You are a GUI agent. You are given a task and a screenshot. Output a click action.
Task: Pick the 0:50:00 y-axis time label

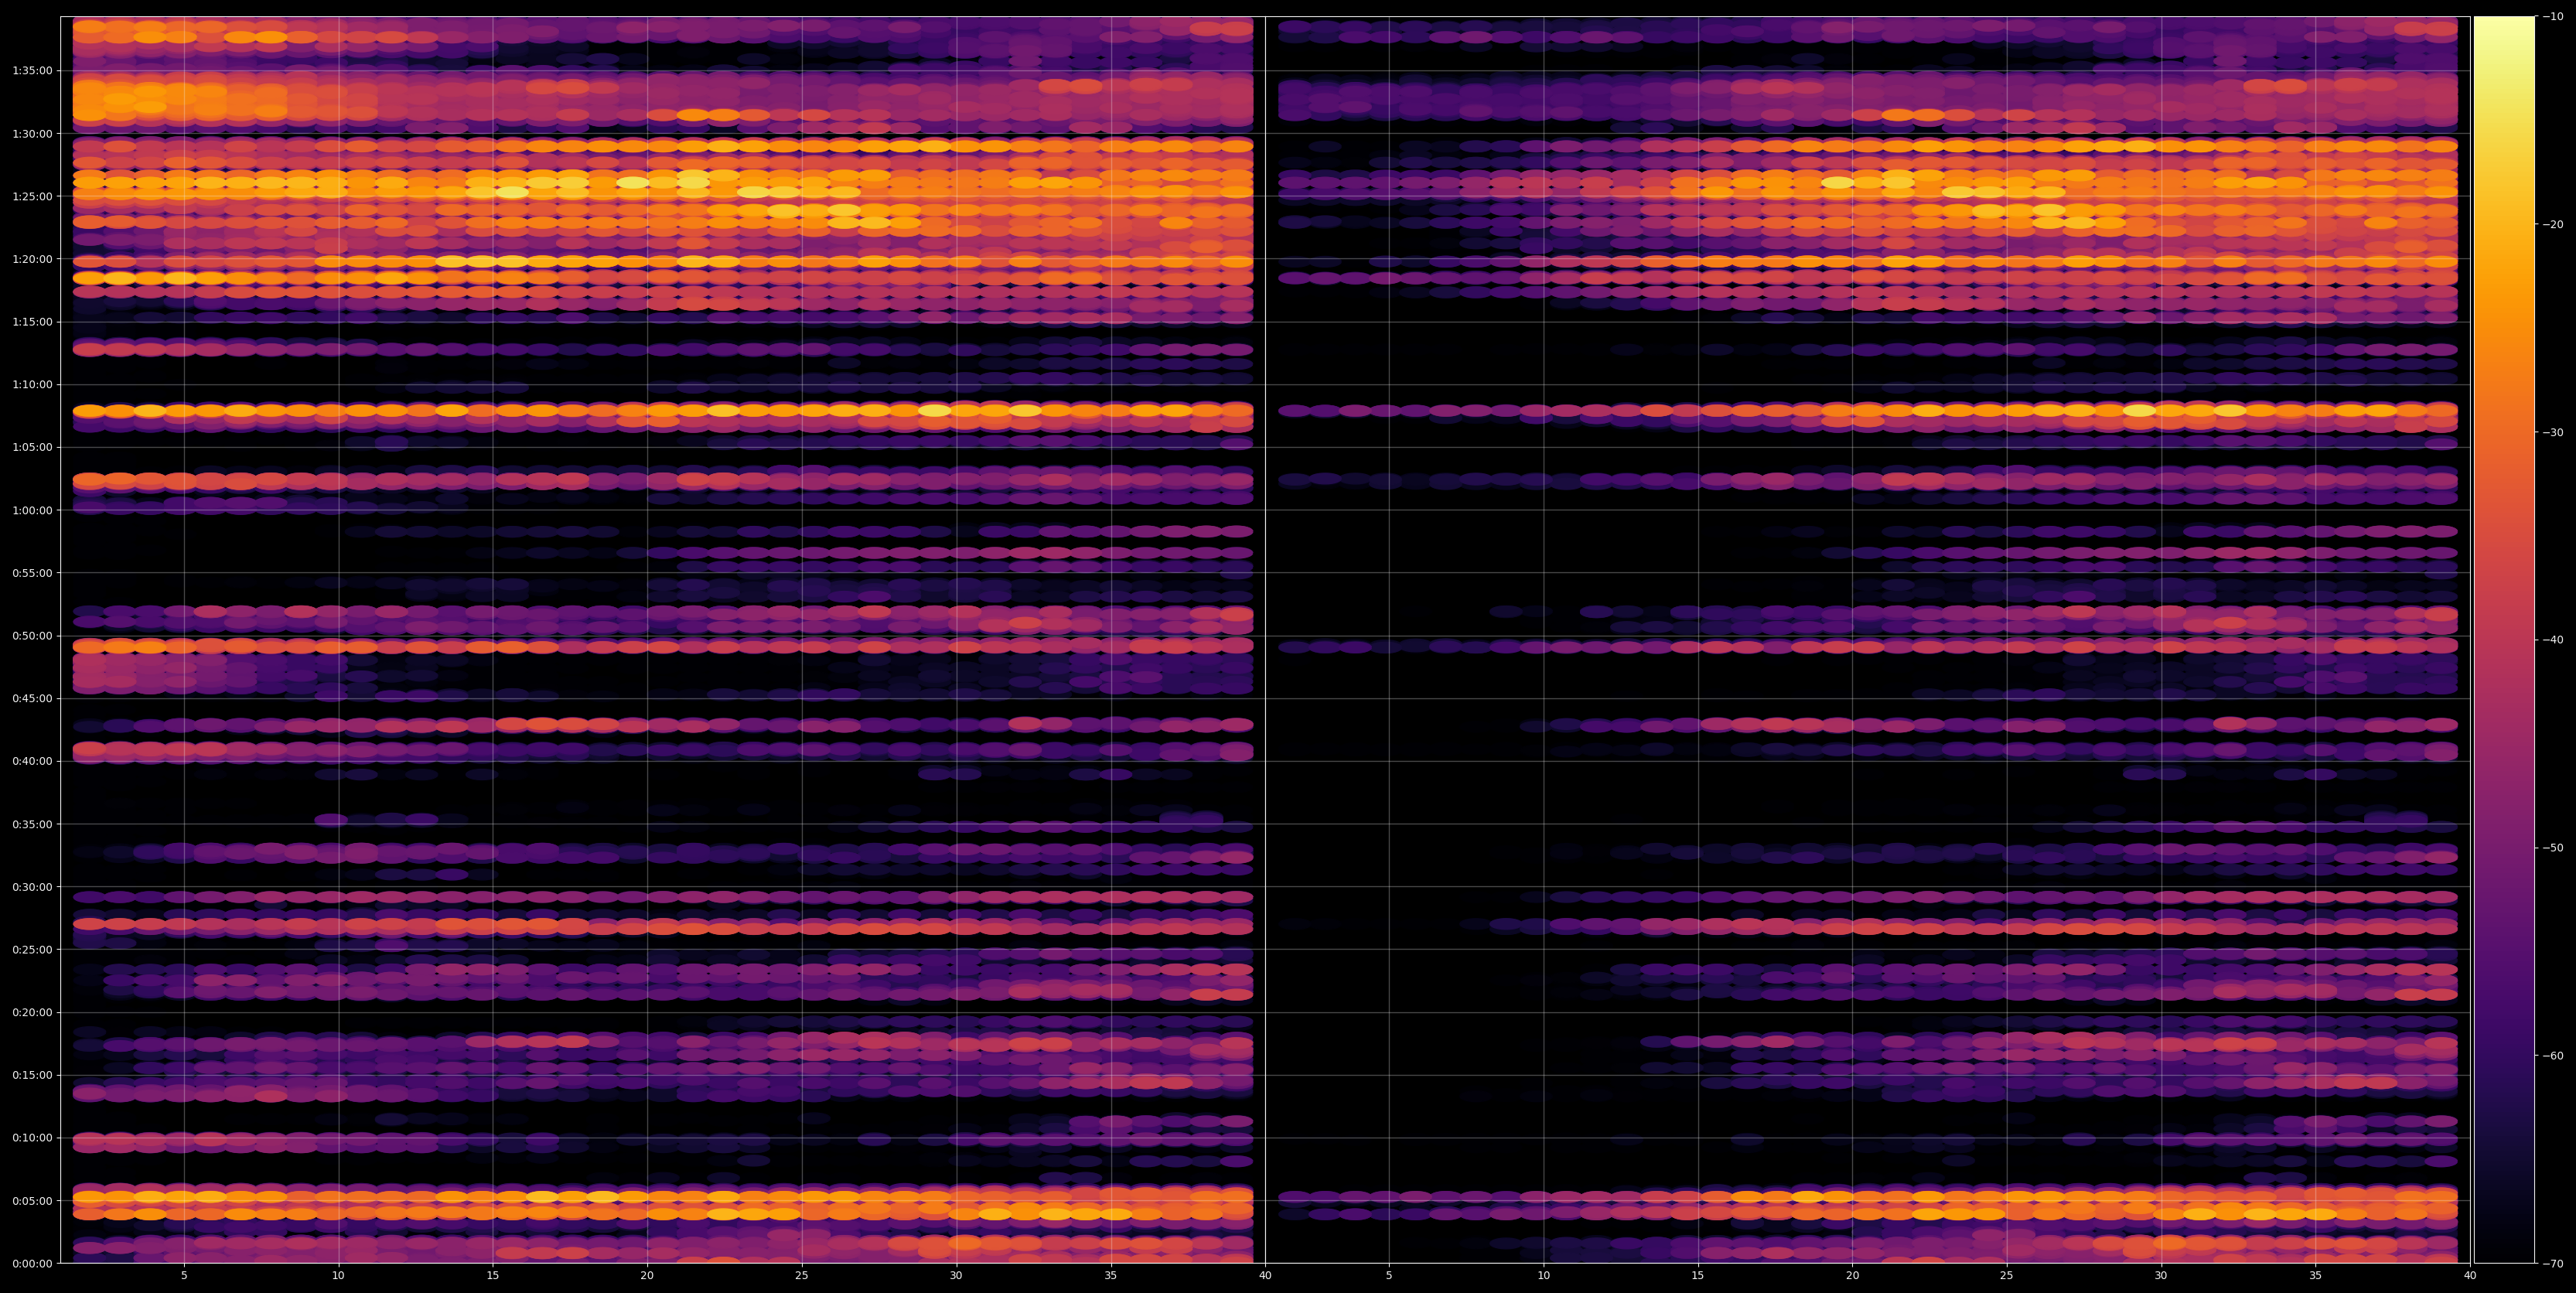(32, 636)
